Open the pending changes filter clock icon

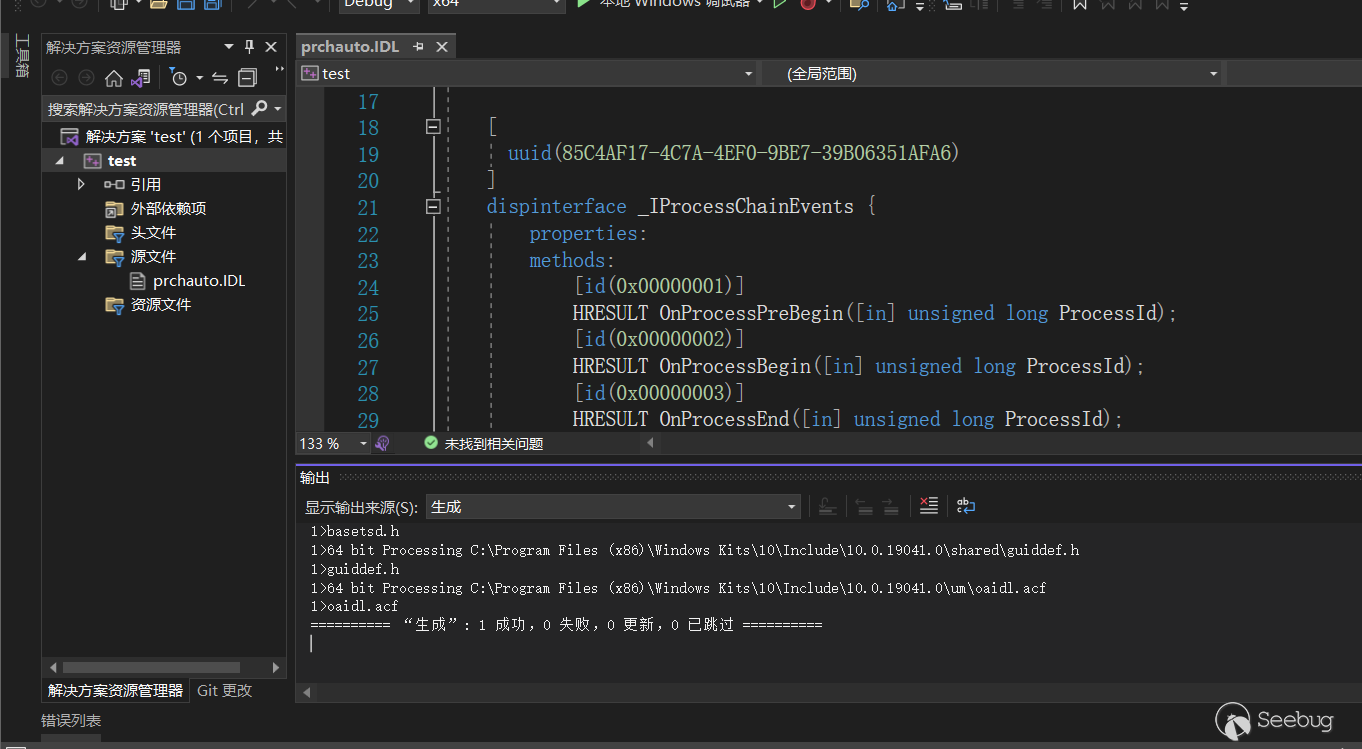179,78
